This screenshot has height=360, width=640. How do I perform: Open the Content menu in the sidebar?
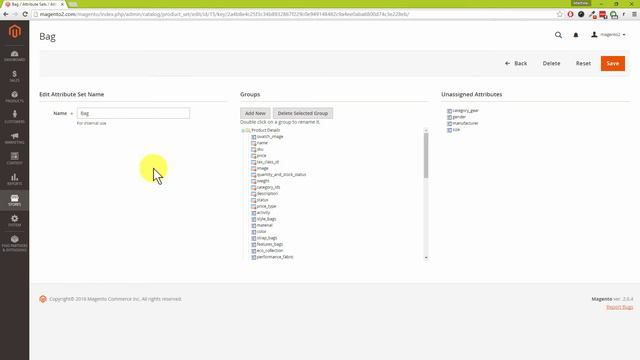(15, 158)
